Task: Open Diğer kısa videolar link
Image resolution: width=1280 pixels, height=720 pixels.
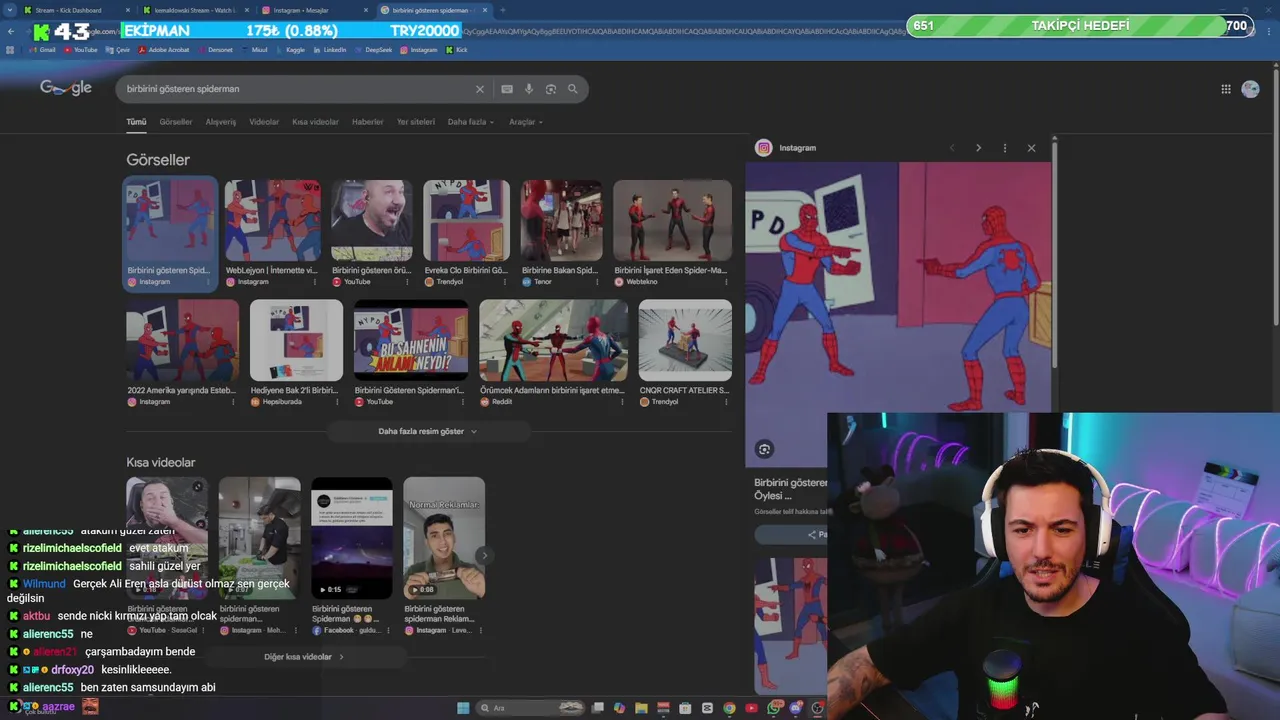Action: pyautogui.click(x=304, y=657)
